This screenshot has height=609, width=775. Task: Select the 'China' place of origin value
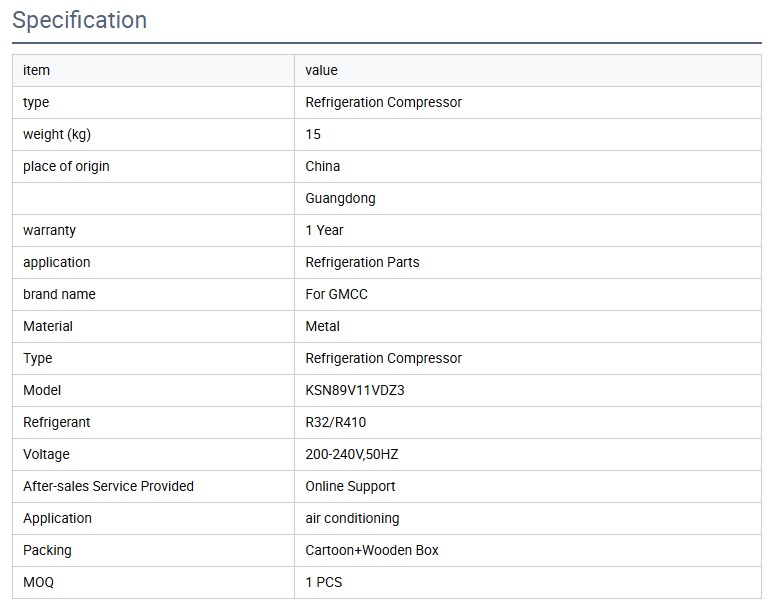point(322,166)
